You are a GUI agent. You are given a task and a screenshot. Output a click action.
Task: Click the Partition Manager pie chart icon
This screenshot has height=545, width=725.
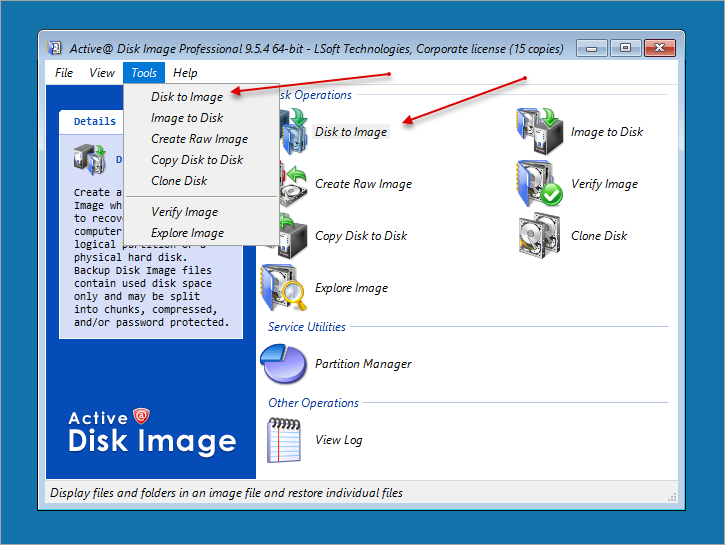[x=283, y=364]
